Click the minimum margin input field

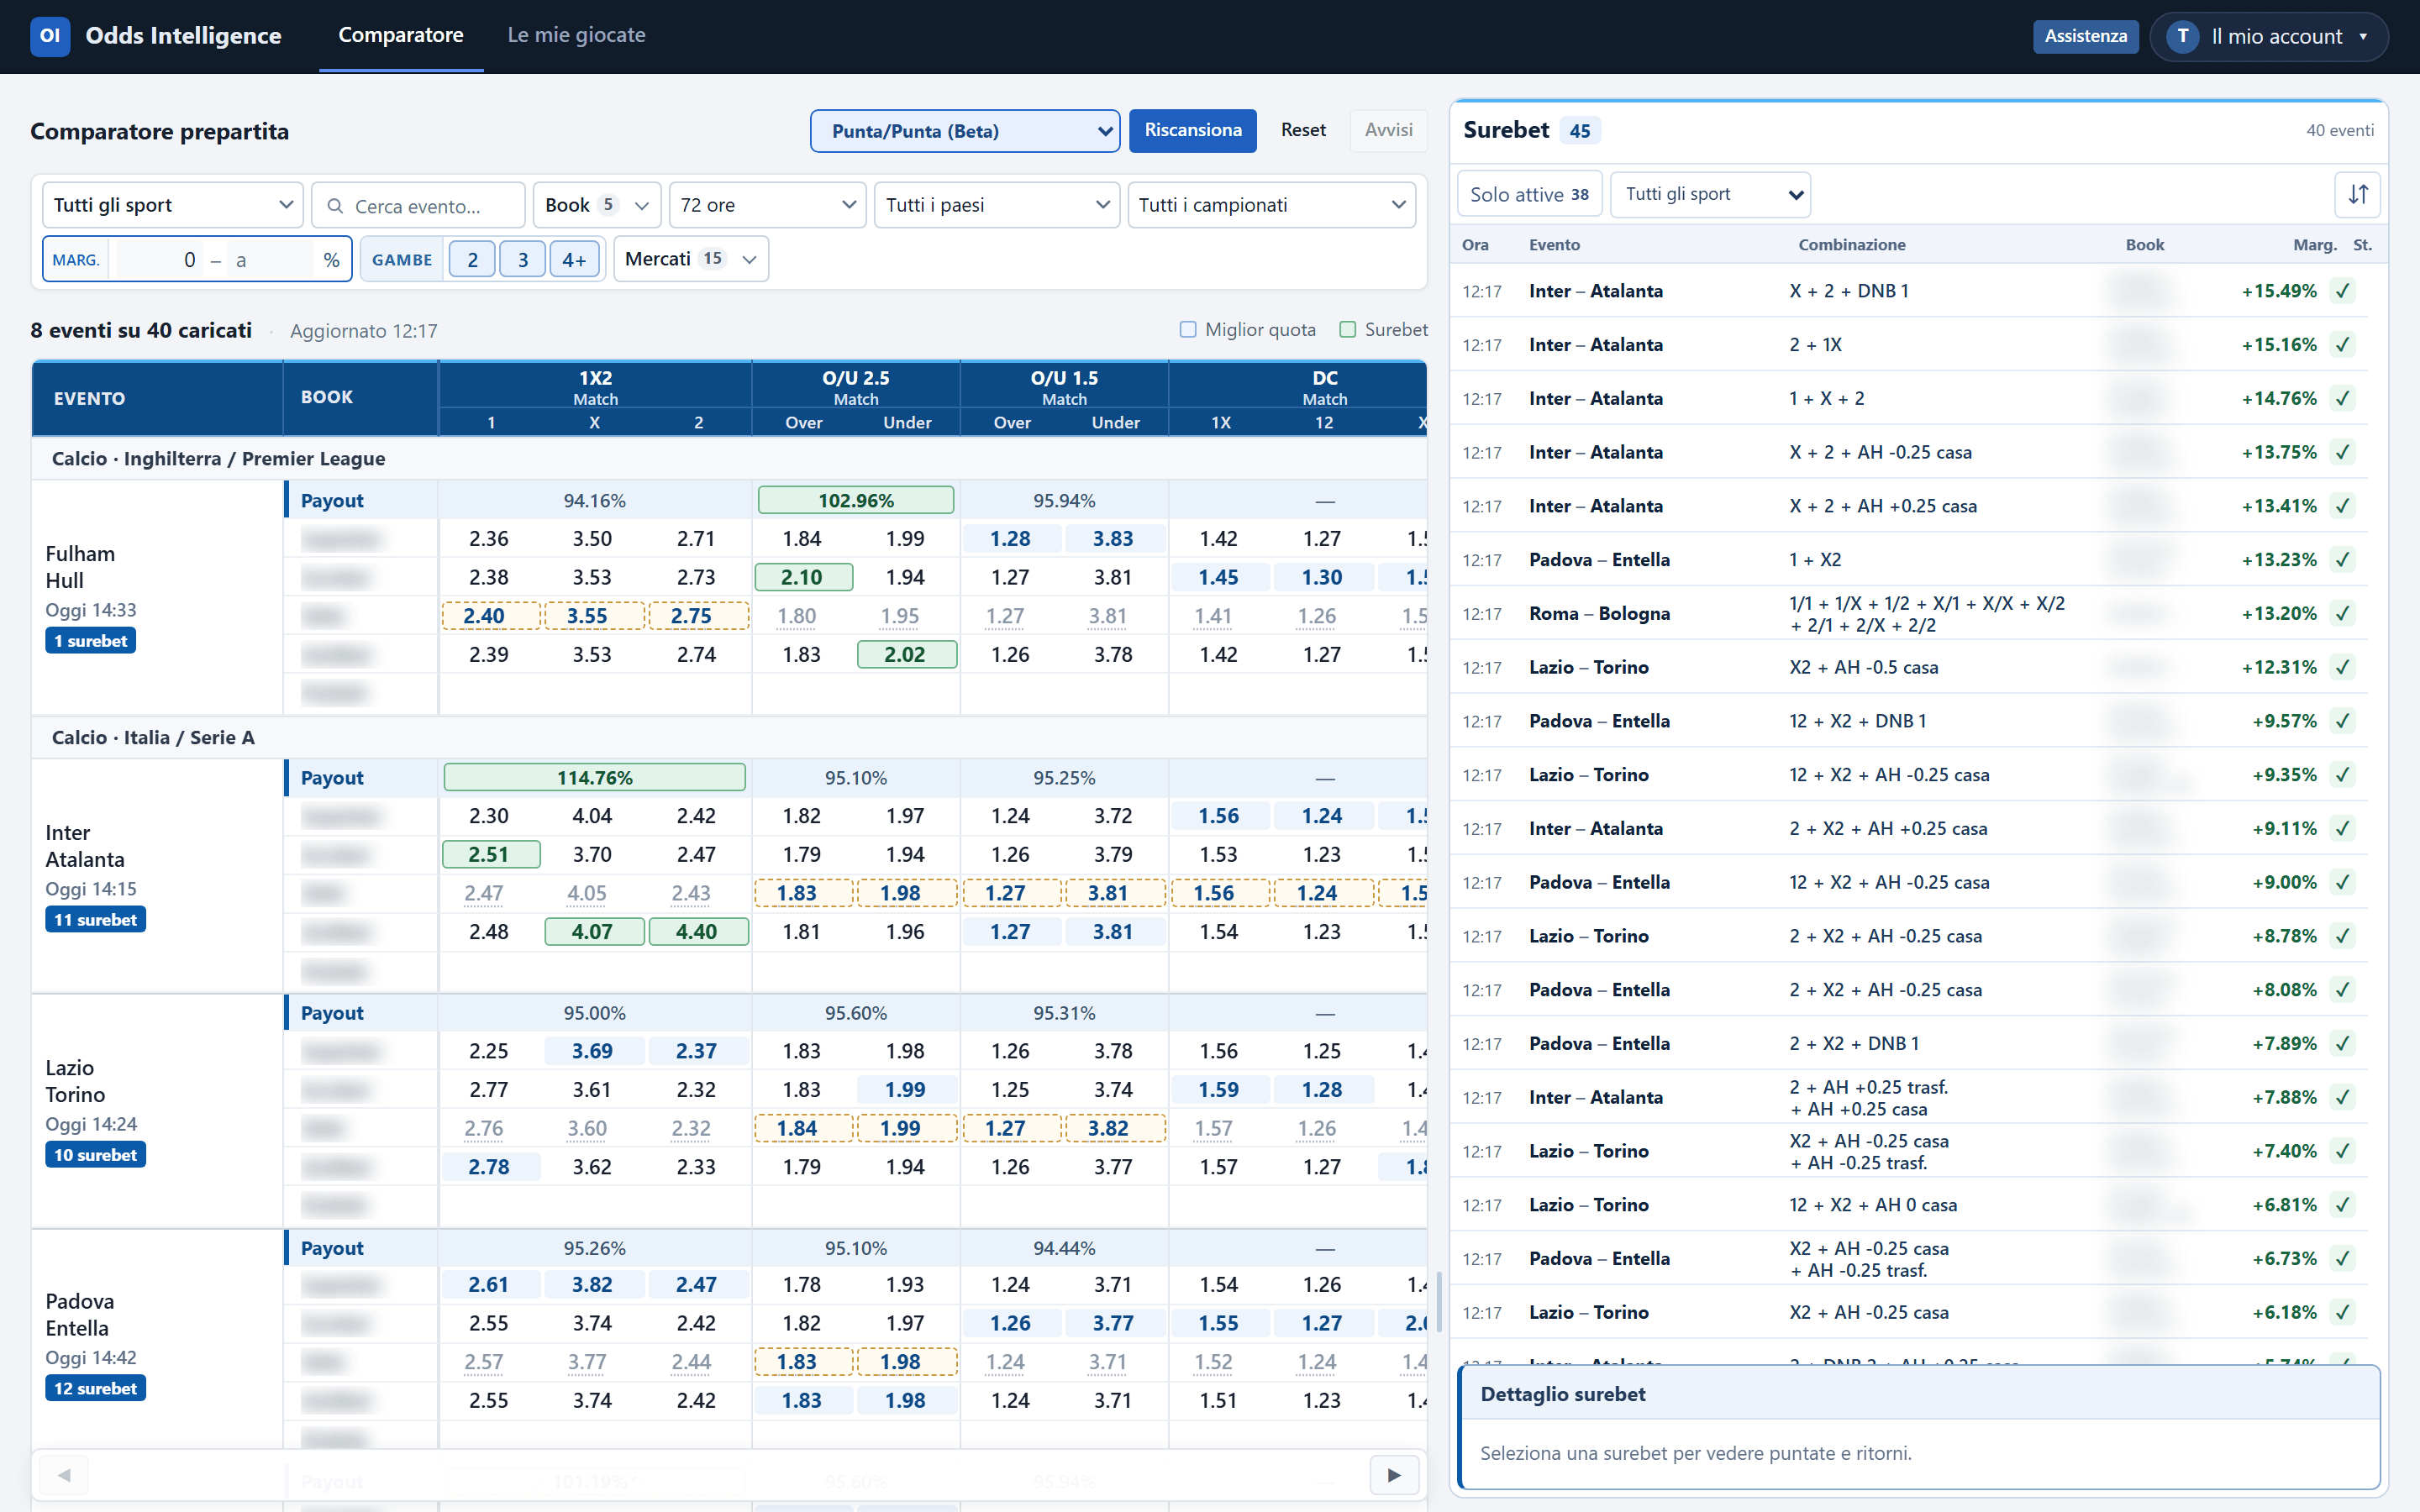point(158,260)
